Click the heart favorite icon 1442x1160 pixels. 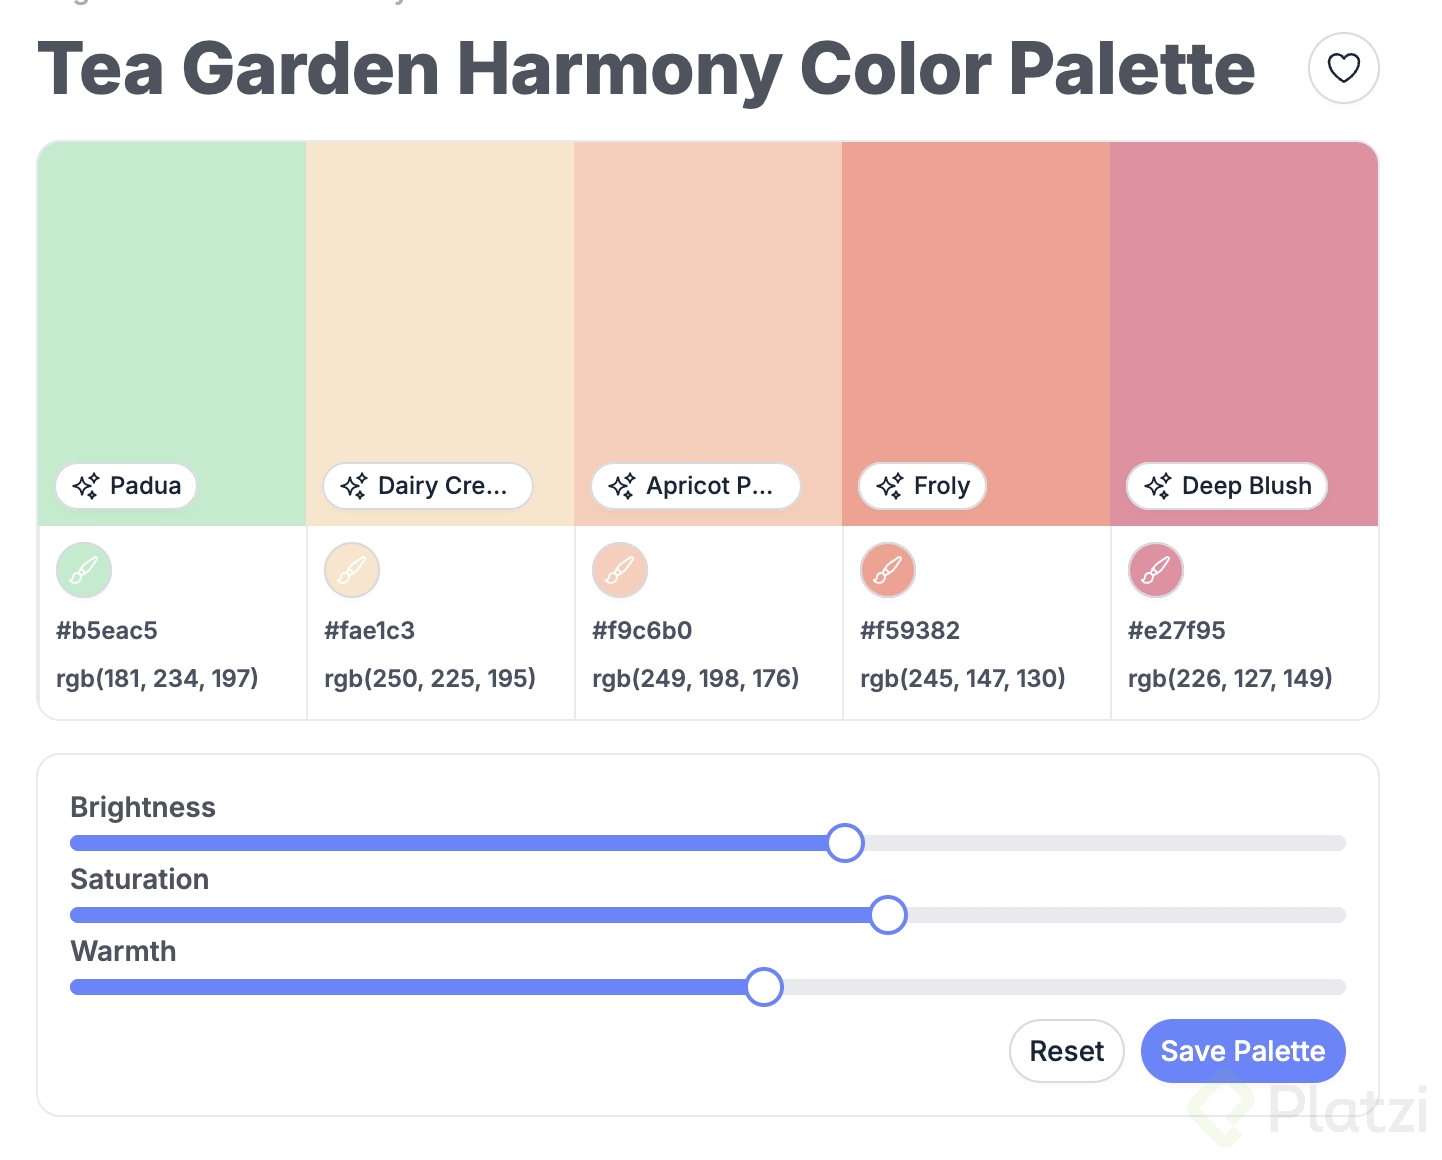coord(1343,68)
